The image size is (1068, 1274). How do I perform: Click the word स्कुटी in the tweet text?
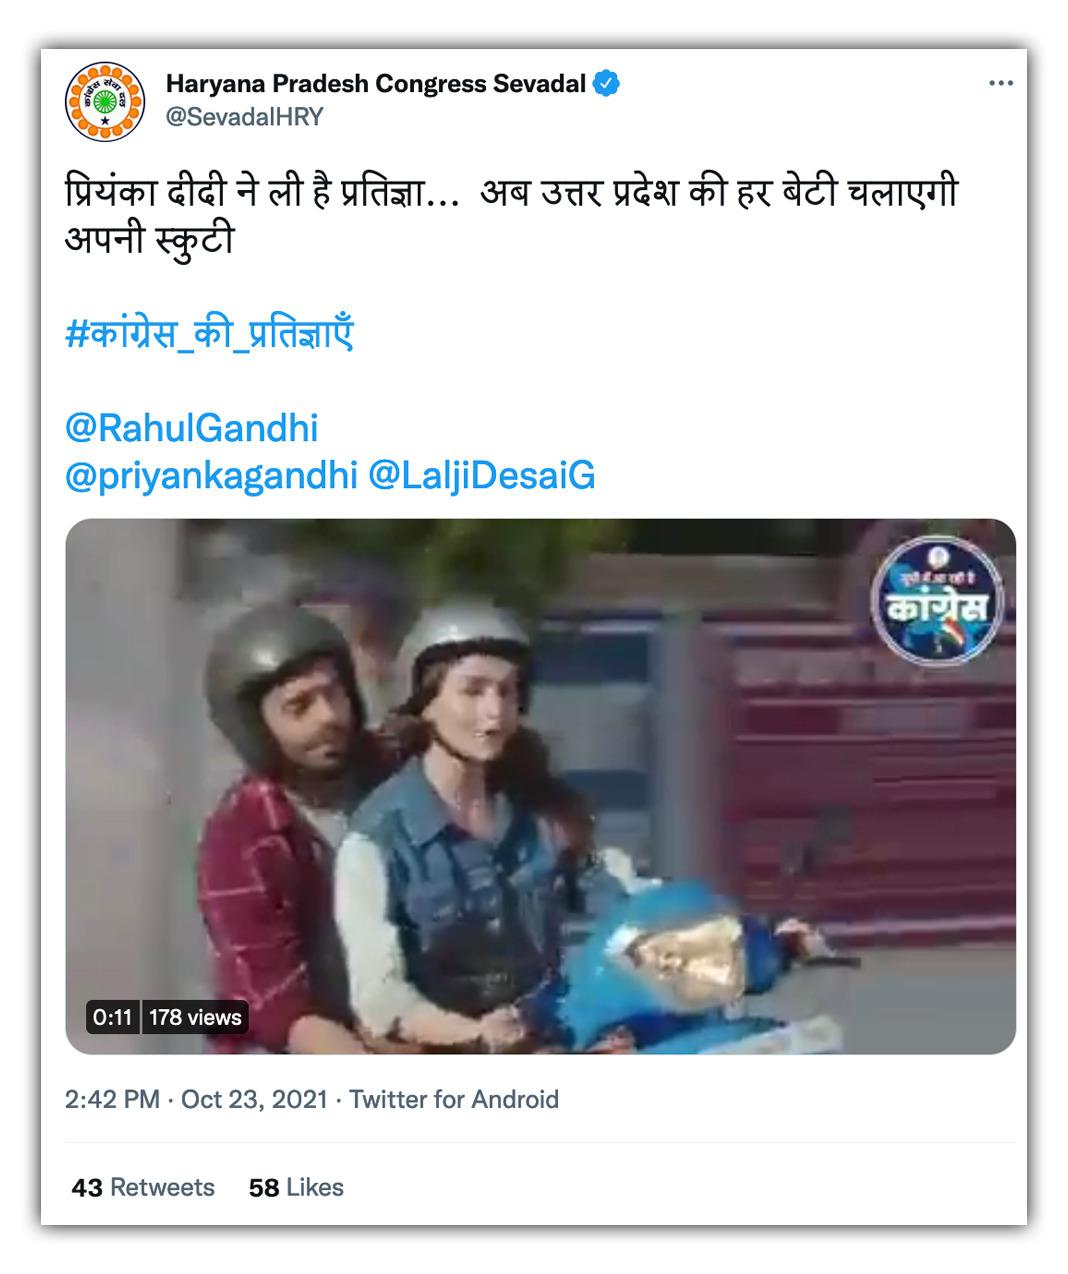click(x=195, y=240)
